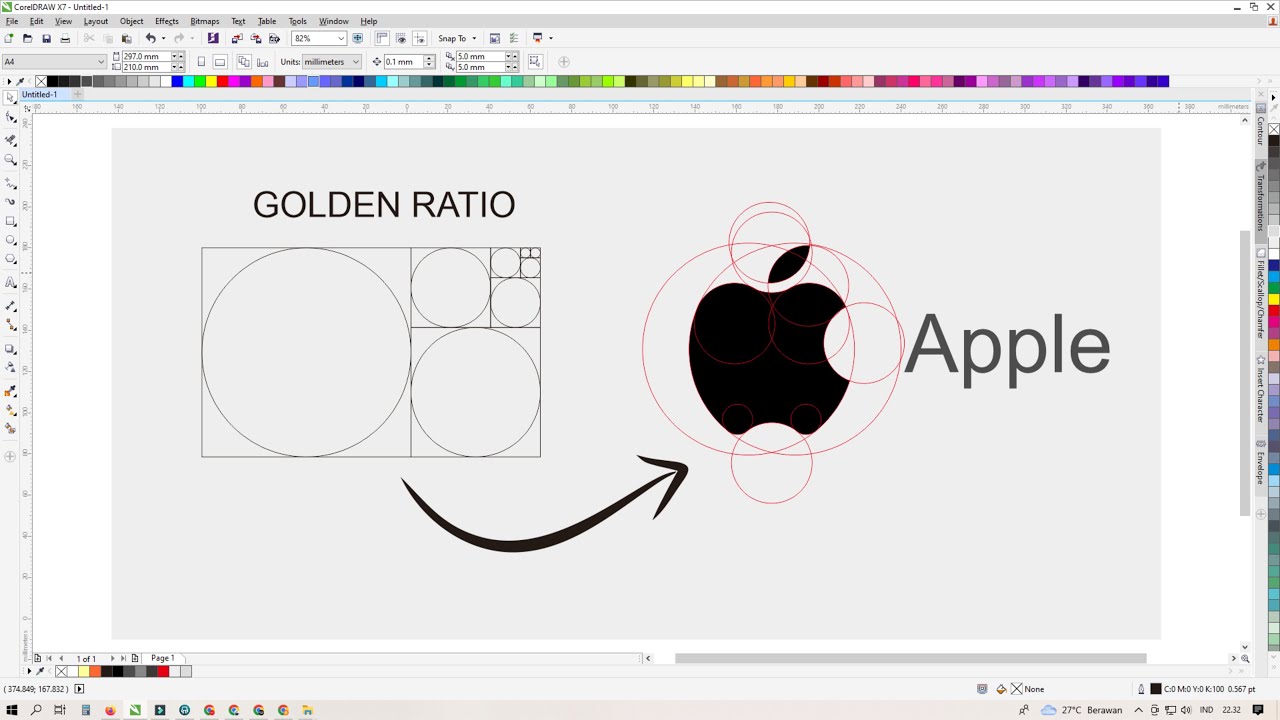Viewport: 1280px width, 720px height.
Task: Open Windows Start menu
Action: [12, 710]
